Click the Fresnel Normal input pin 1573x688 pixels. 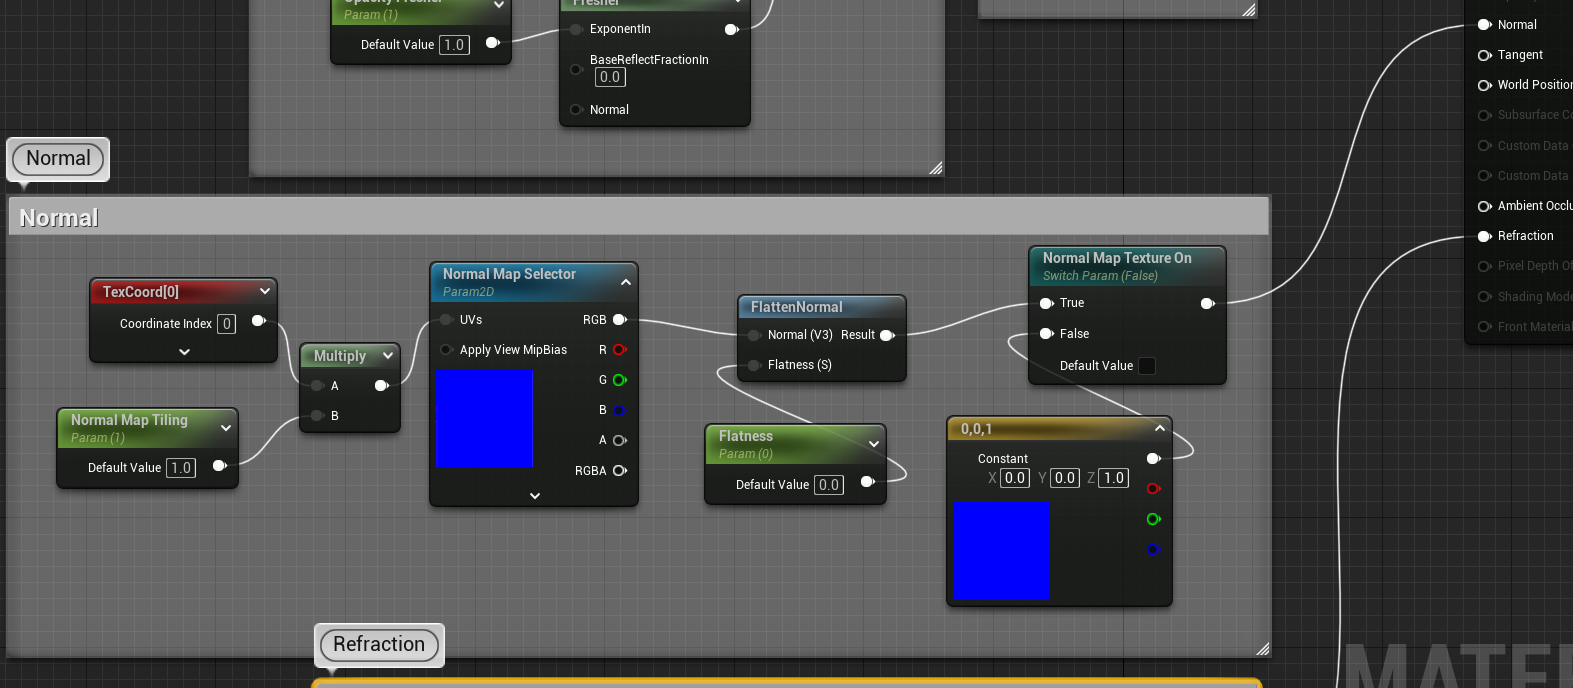(x=576, y=110)
